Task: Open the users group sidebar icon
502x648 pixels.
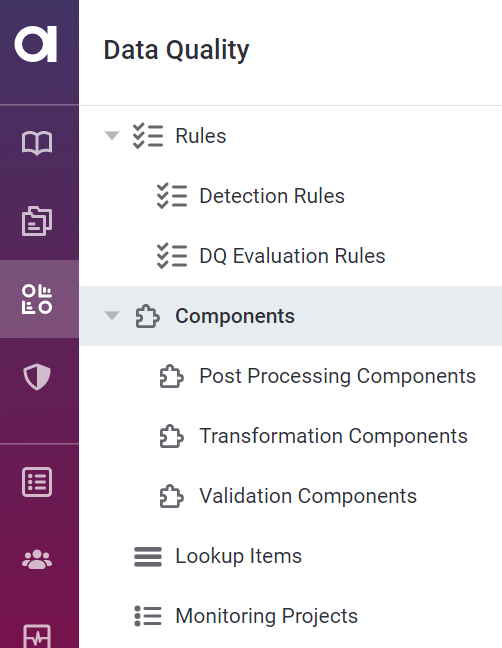Action: click(37, 560)
